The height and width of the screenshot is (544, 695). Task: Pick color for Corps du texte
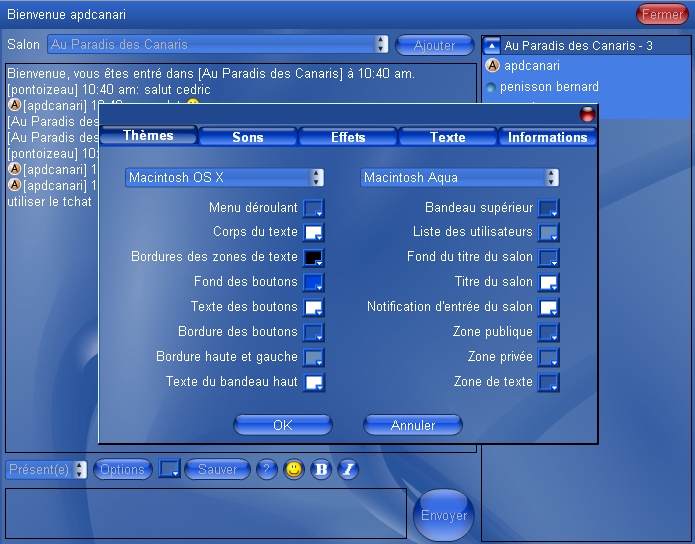coord(314,233)
